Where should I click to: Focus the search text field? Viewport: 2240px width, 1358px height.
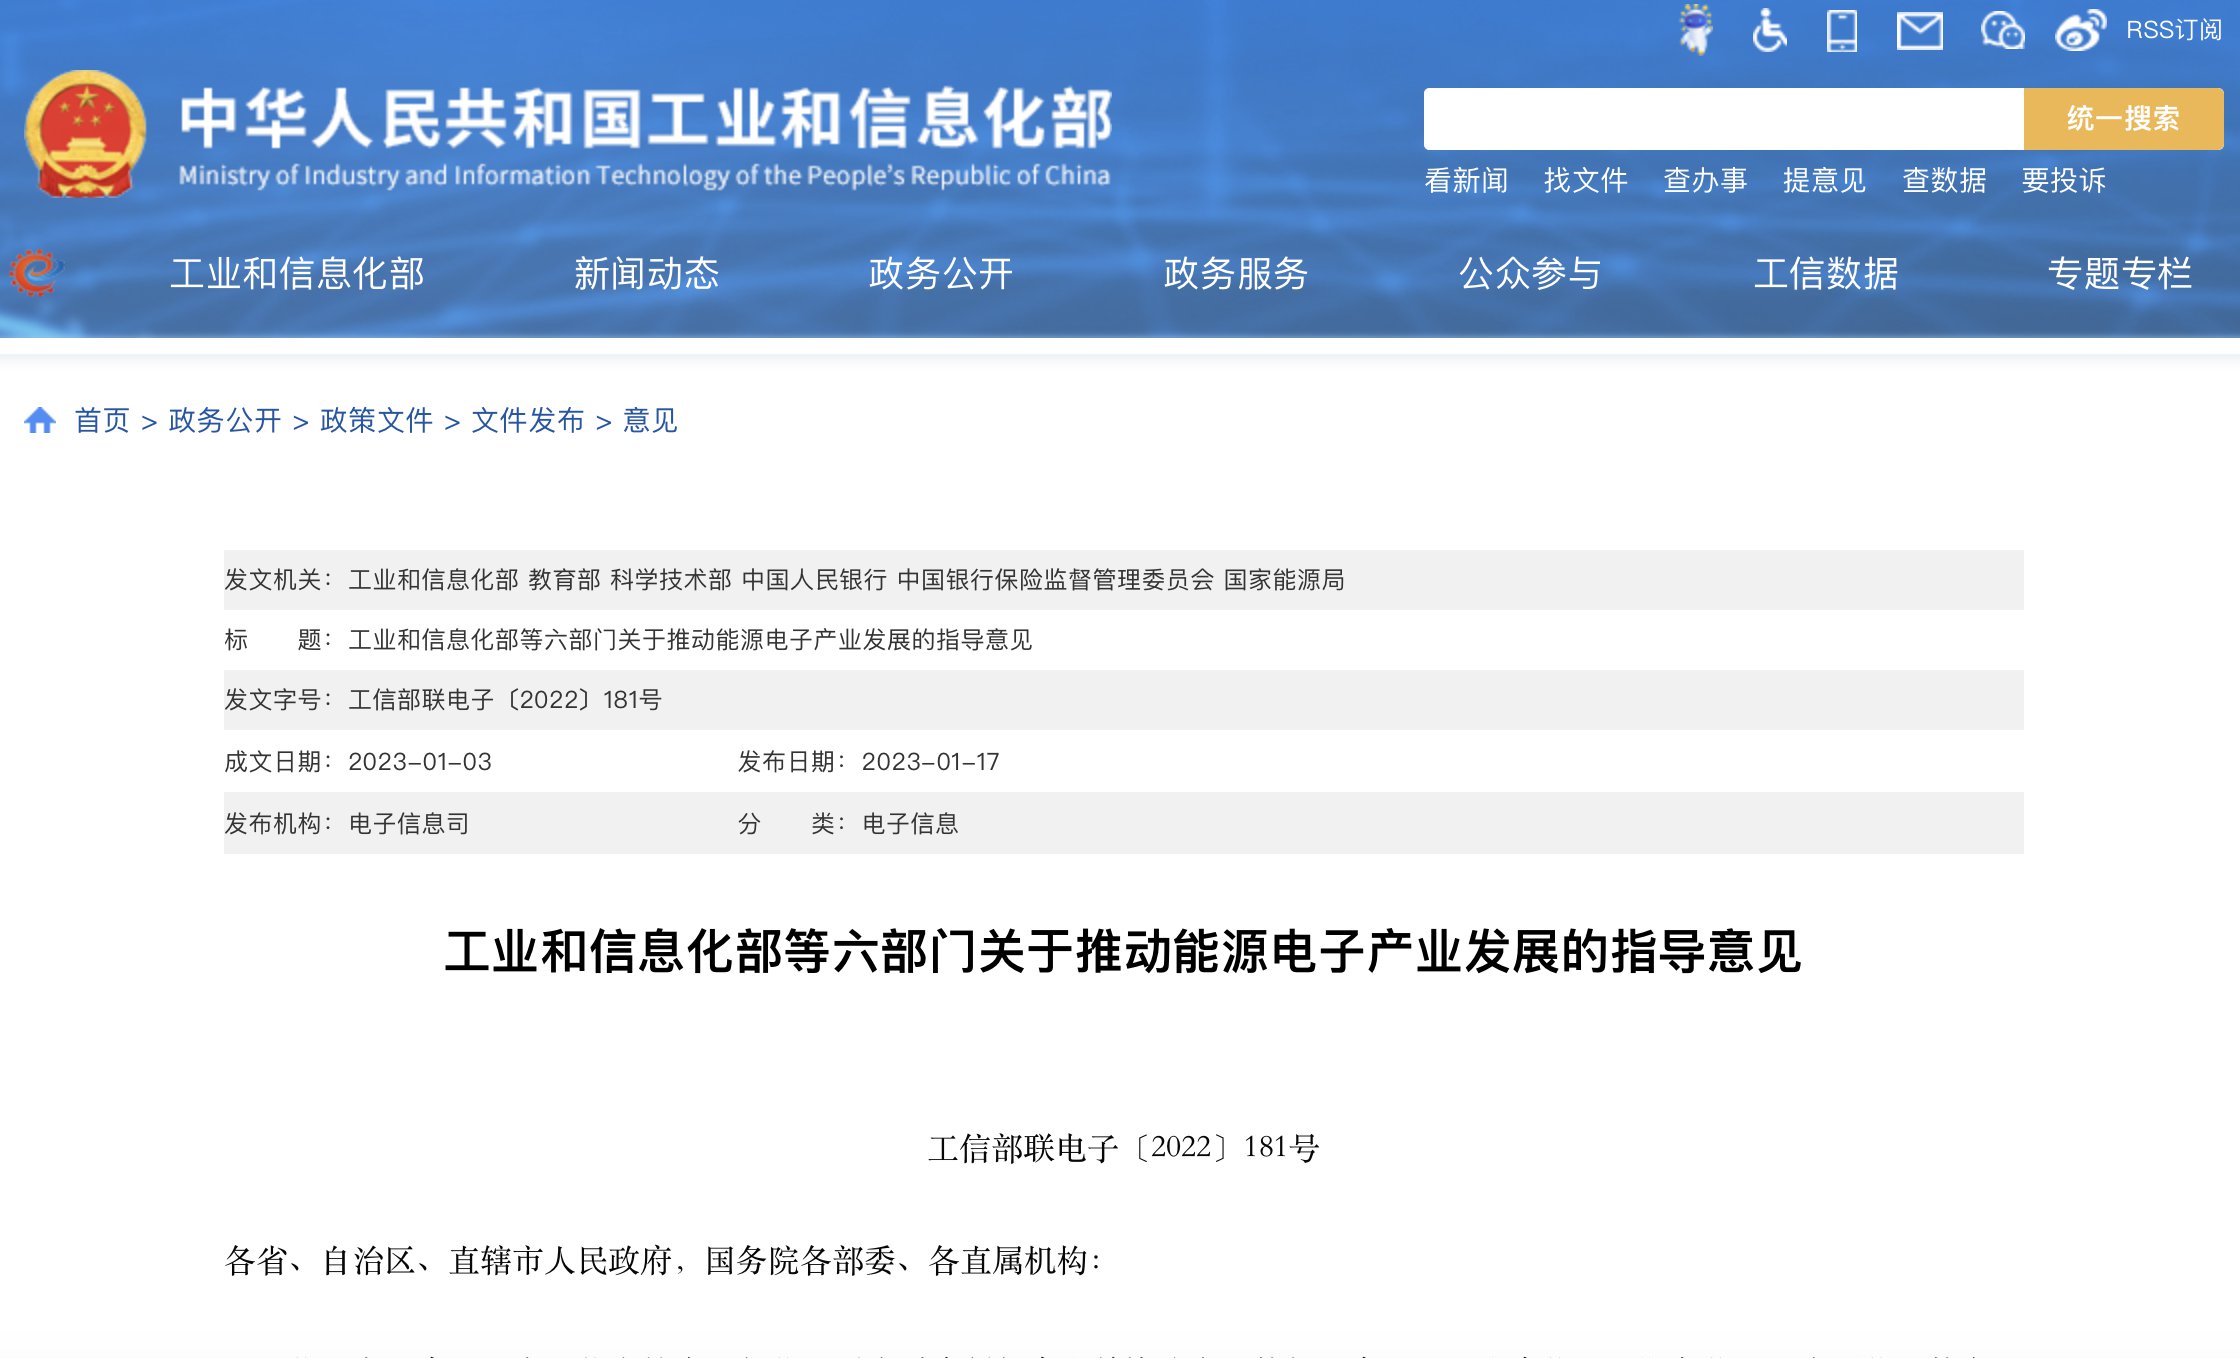tap(1723, 119)
